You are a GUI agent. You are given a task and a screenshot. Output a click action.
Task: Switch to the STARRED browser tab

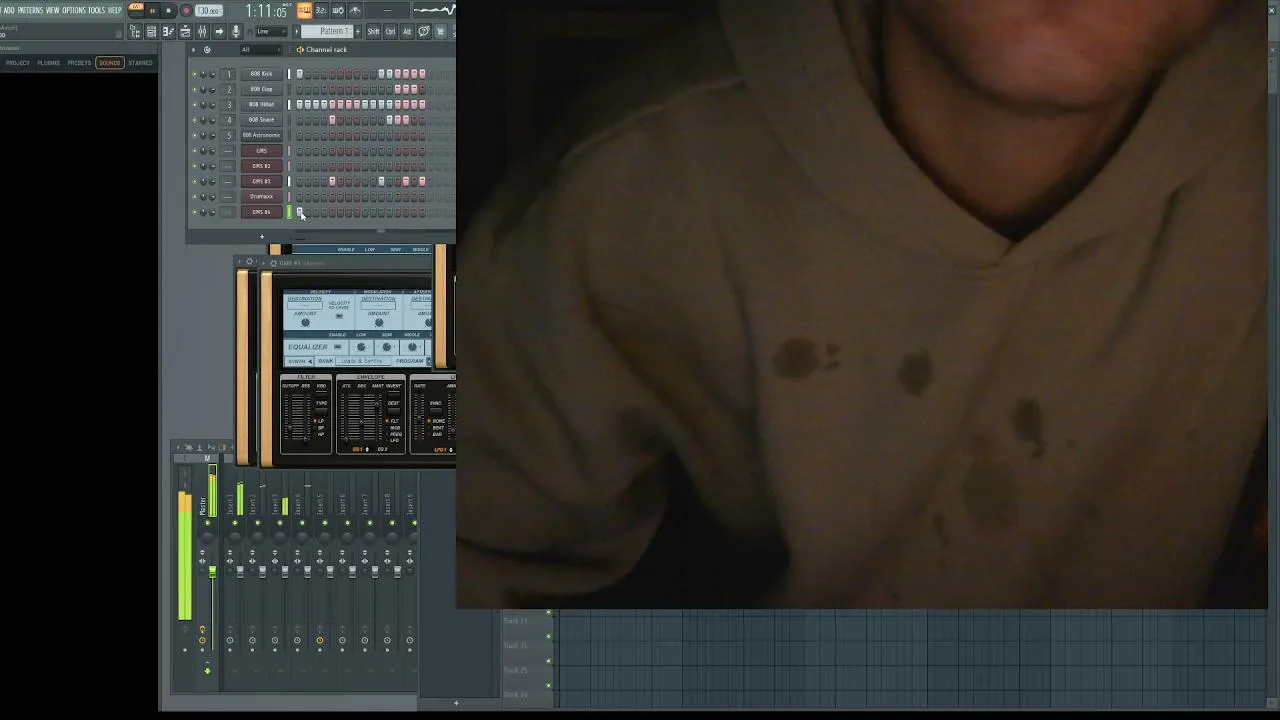140,63
